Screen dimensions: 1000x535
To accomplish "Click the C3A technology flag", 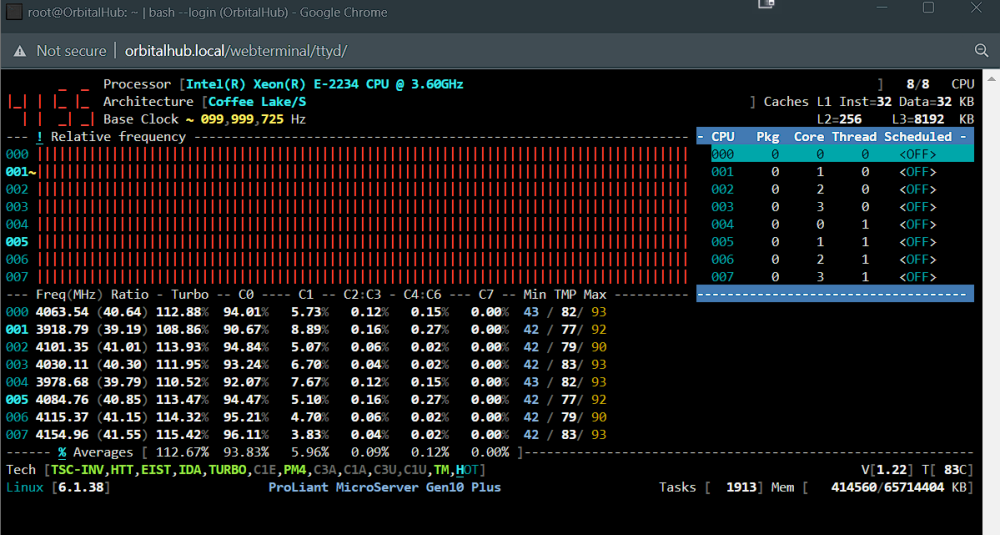I will pyautogui.click(x=325, y=470).
